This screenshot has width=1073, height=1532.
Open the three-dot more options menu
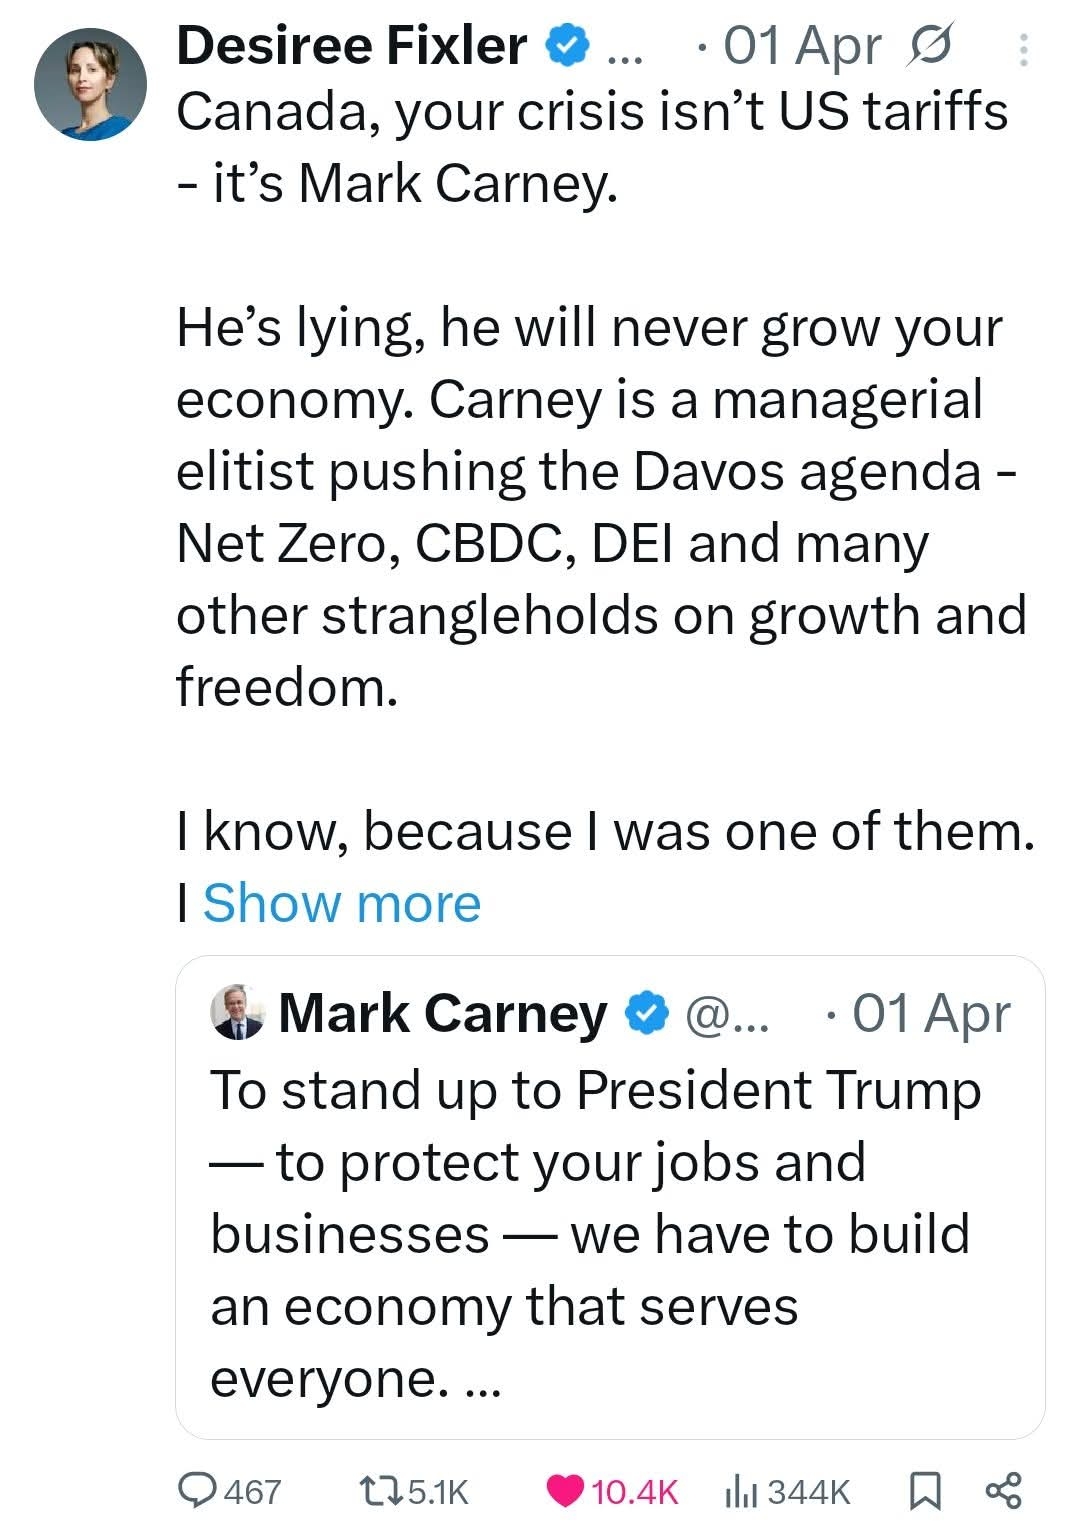(1022, 49)
